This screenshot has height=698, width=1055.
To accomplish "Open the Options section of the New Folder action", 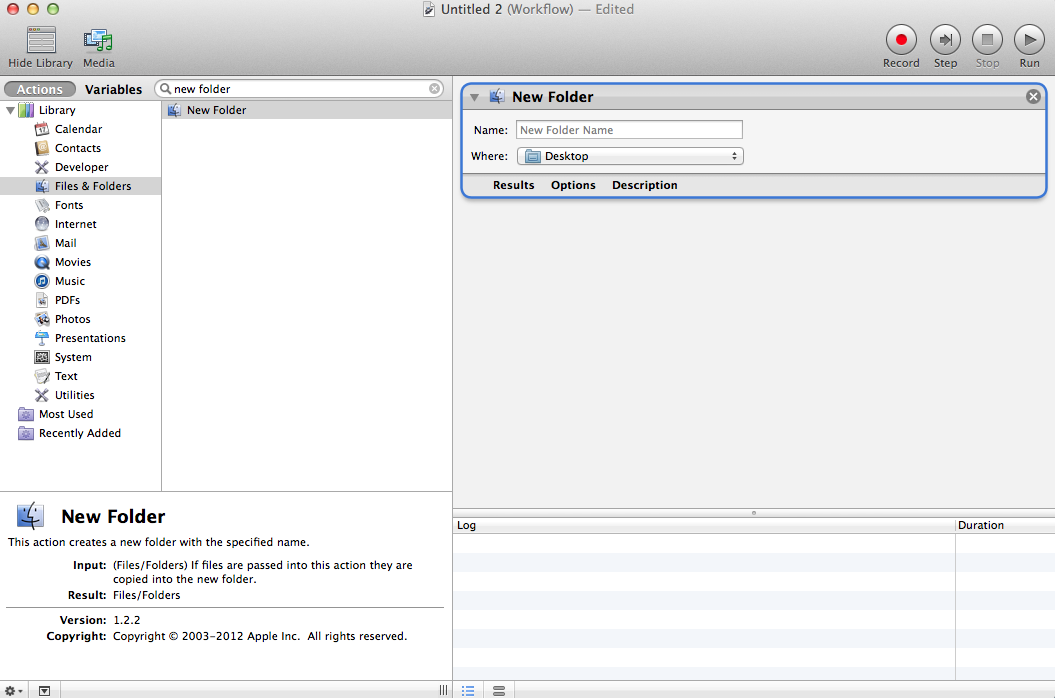I will tap(573, 185).
